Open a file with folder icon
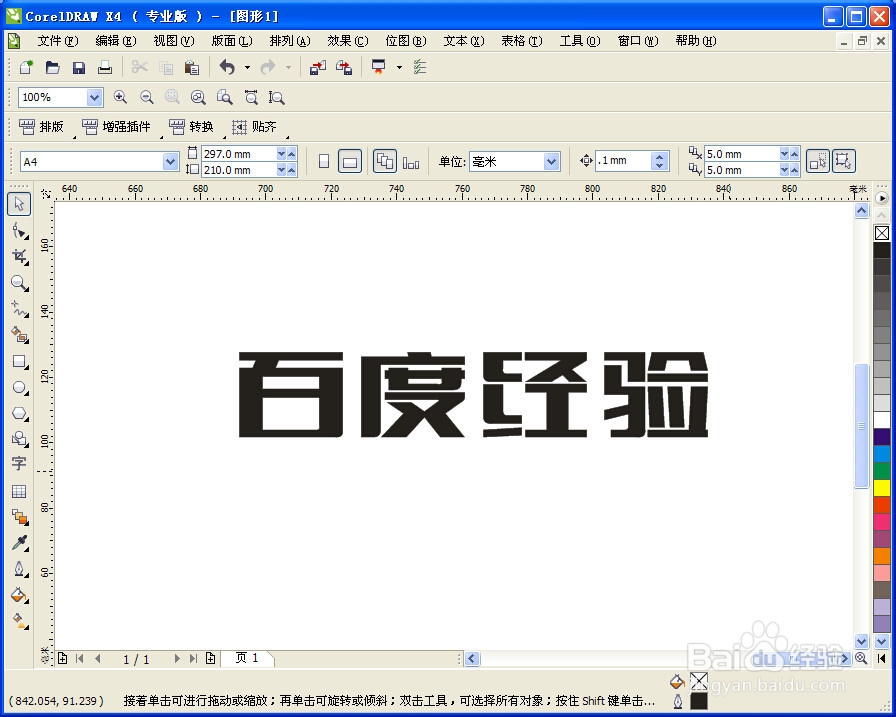896x717 pixels. [53, 67]
